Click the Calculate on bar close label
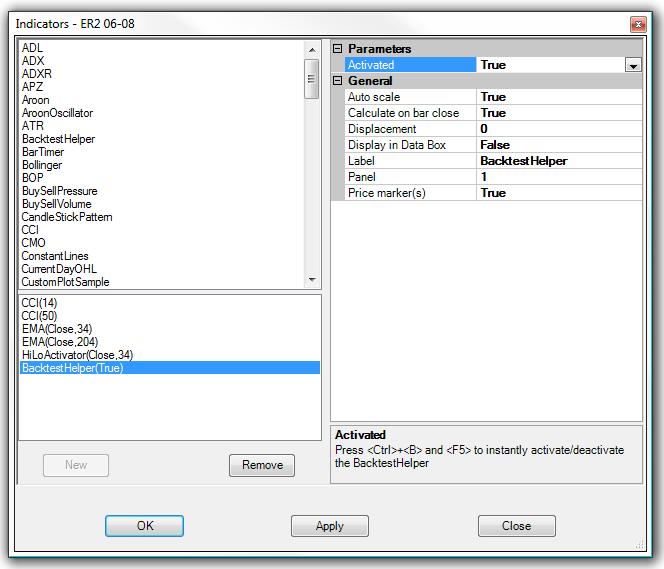 tap(404, 113)
